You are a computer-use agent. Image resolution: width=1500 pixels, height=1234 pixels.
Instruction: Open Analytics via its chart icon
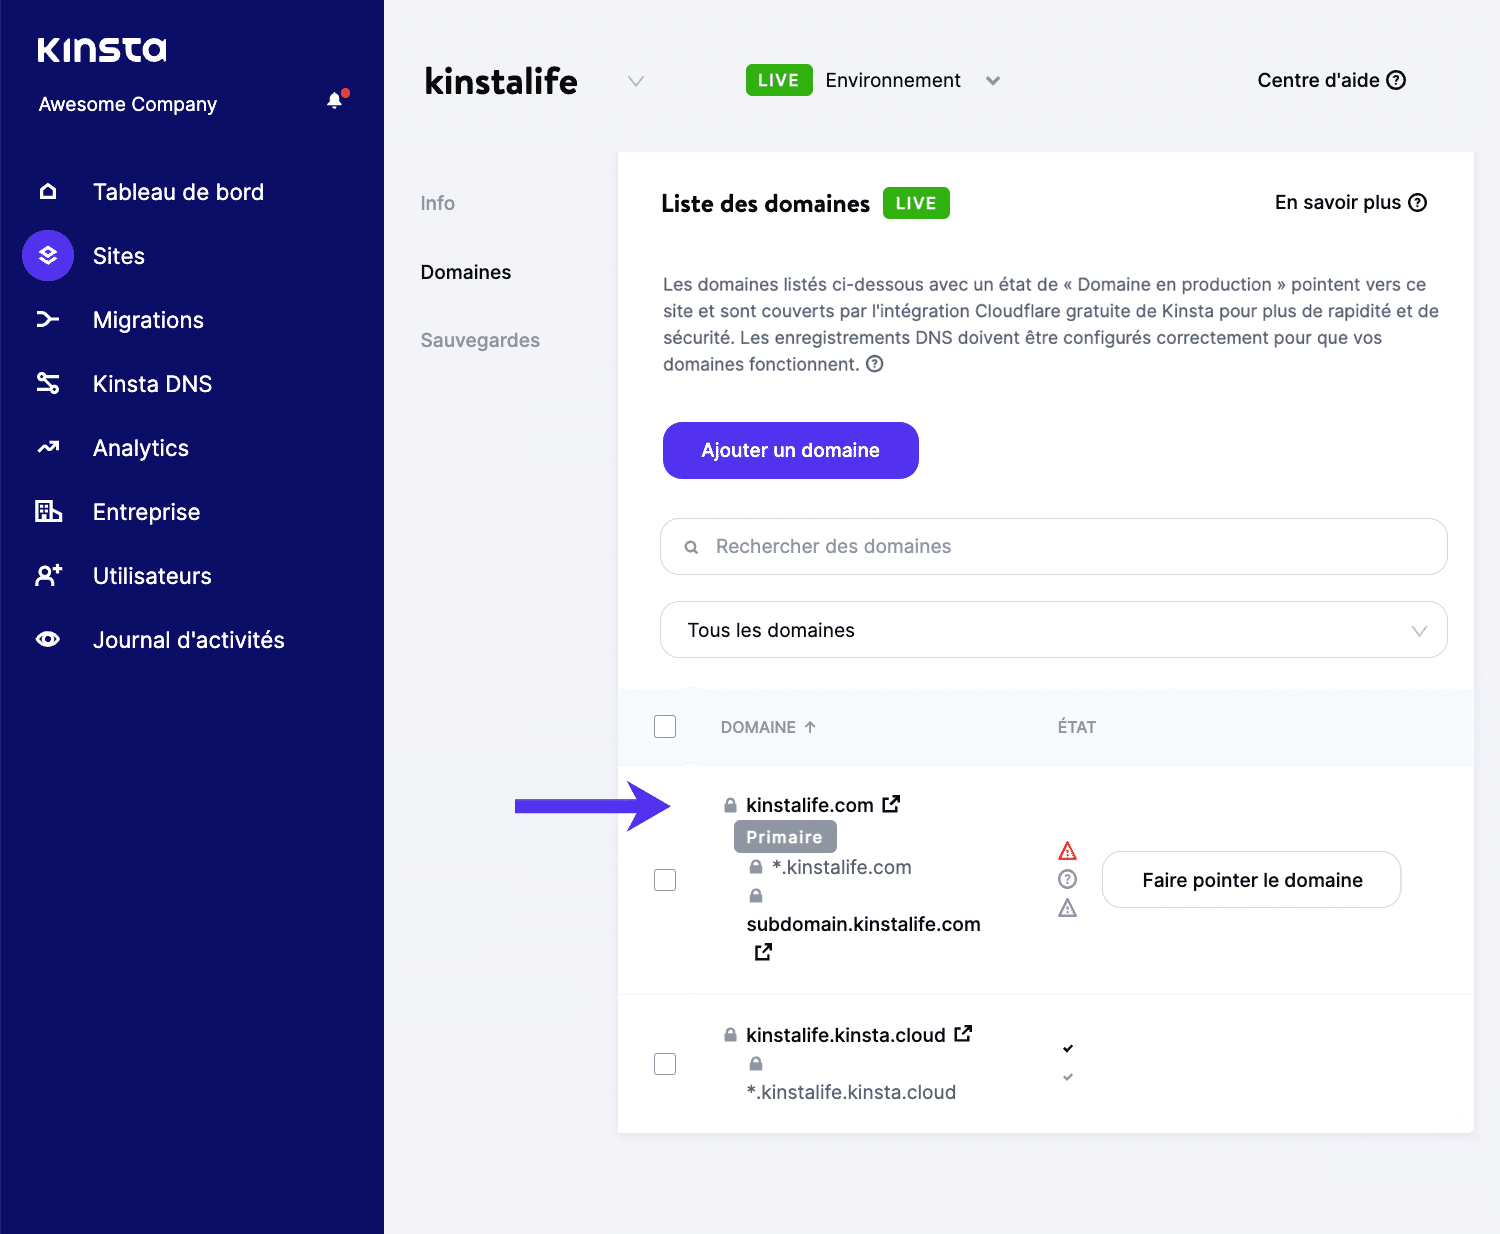tap(47, 447)
